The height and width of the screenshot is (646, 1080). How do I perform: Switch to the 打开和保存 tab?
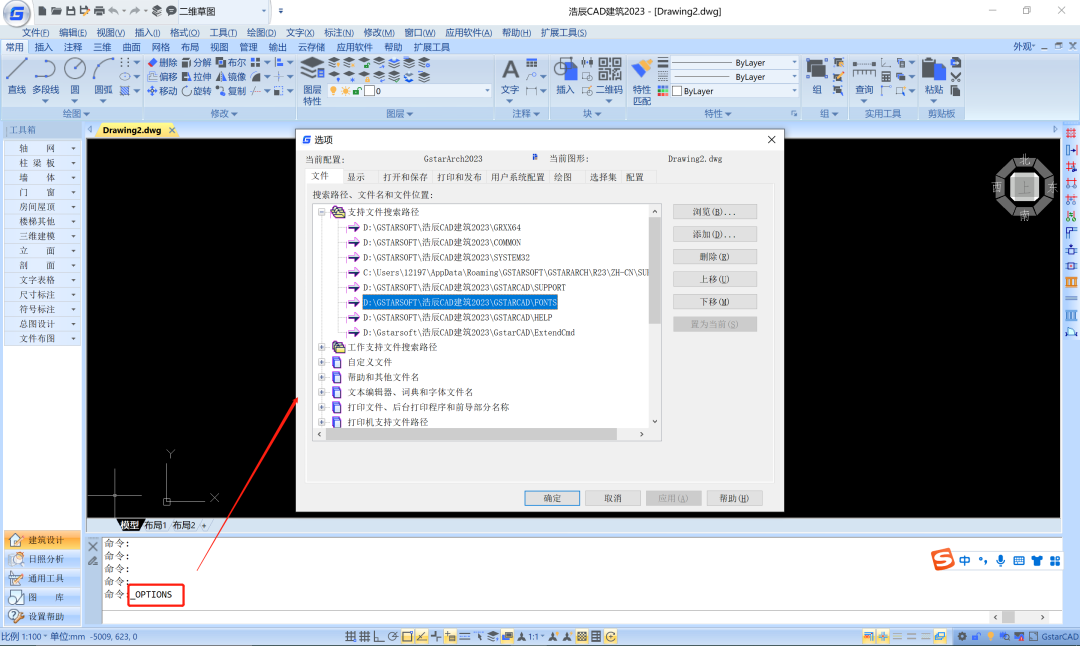(406, 177)
